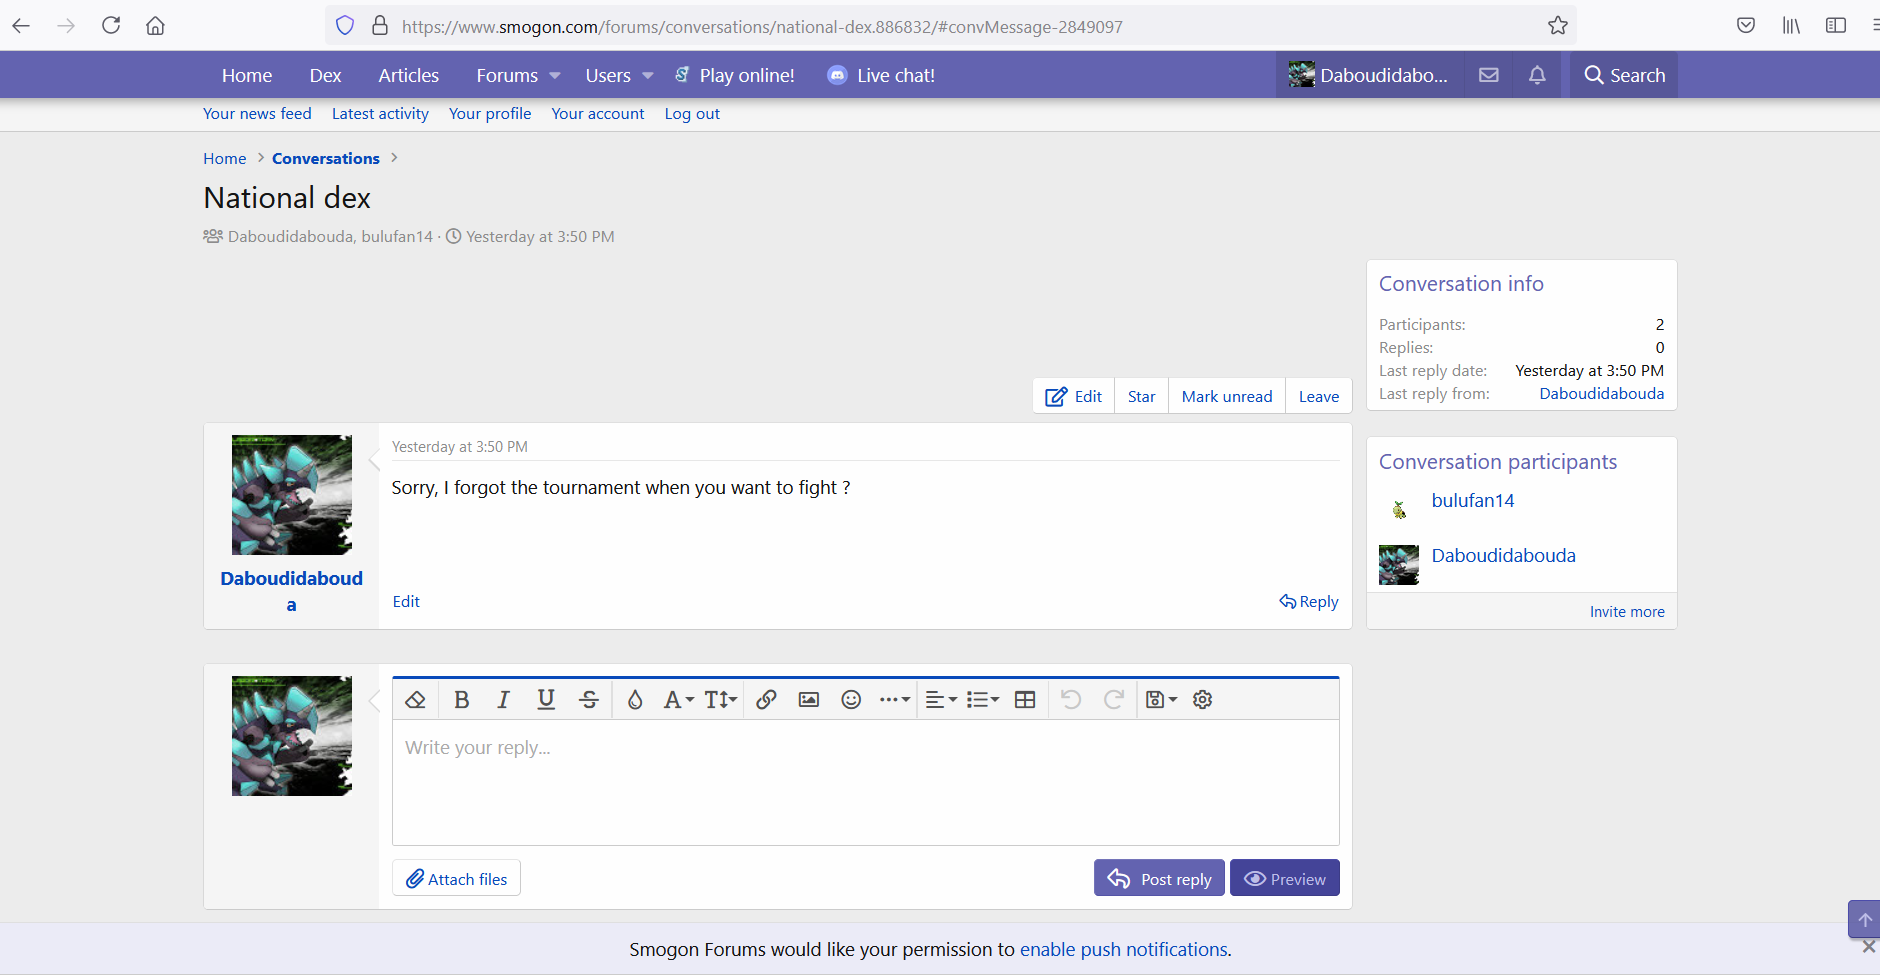Click the undo arrow in editor

click(x=1071, y=700)
